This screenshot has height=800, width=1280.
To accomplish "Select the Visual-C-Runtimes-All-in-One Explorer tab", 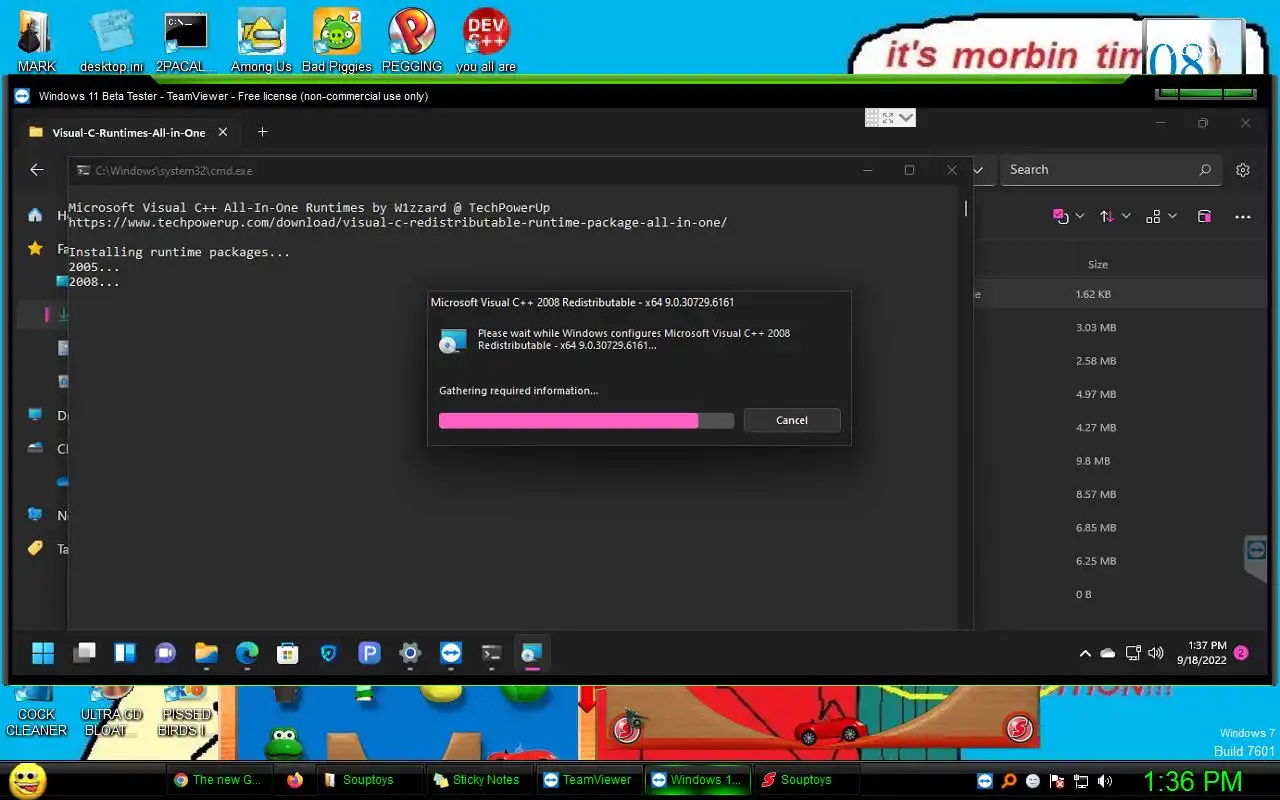I will click(x=128, y=132).
